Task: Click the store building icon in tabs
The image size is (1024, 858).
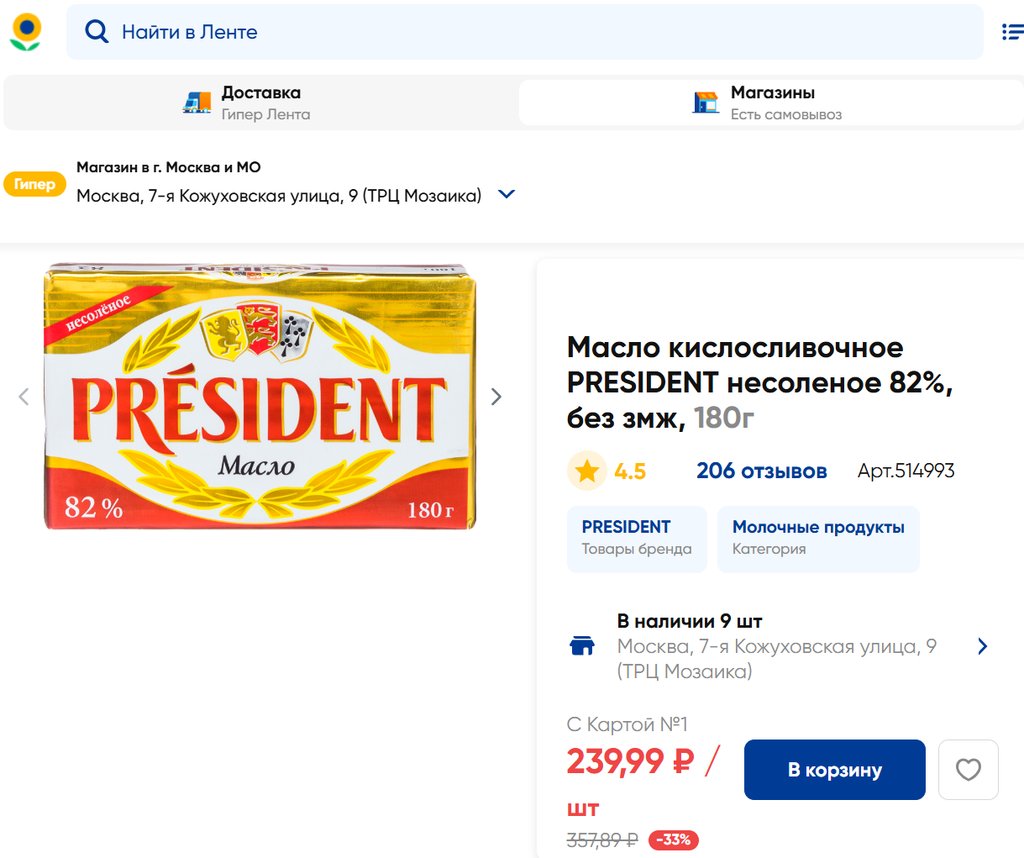Action: (x=706, y=102)
